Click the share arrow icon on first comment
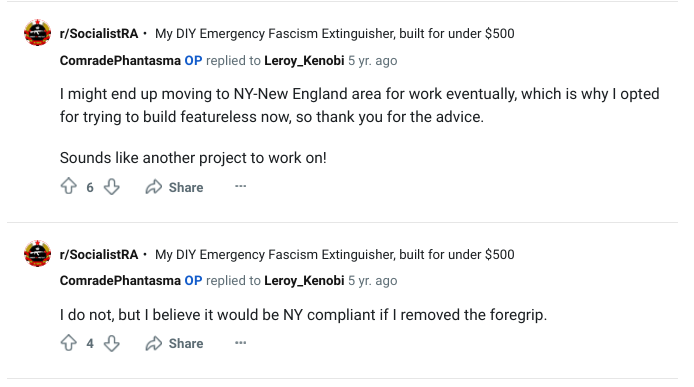This screenshot has height=387, width=694. pyautogui.click(x=154, y=187)
